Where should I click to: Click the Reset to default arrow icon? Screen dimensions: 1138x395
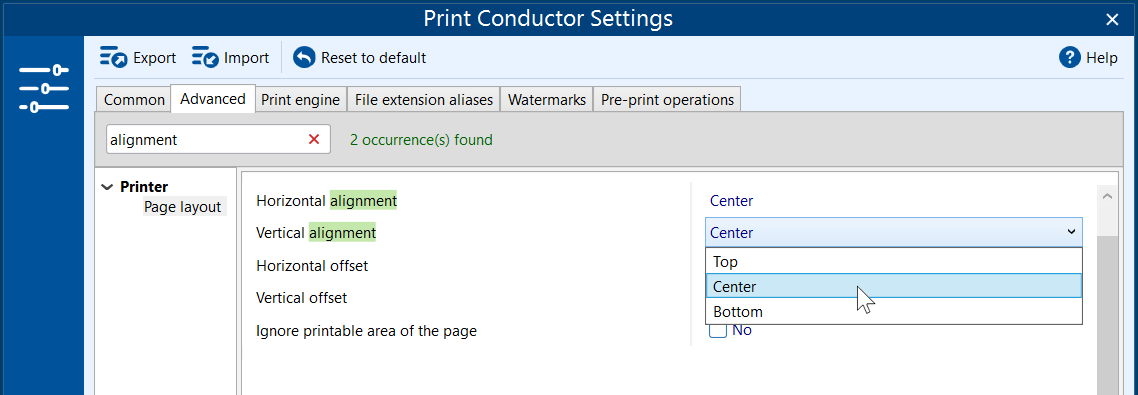coord(304,57)
